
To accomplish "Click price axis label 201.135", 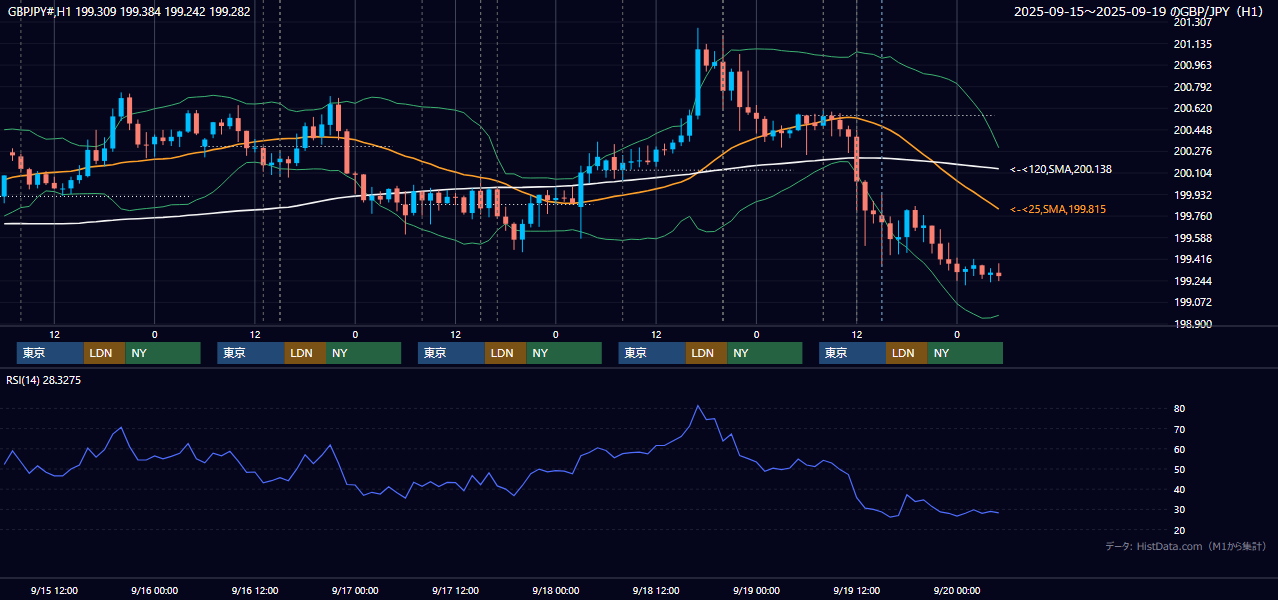I will (x=1193, y=44).
